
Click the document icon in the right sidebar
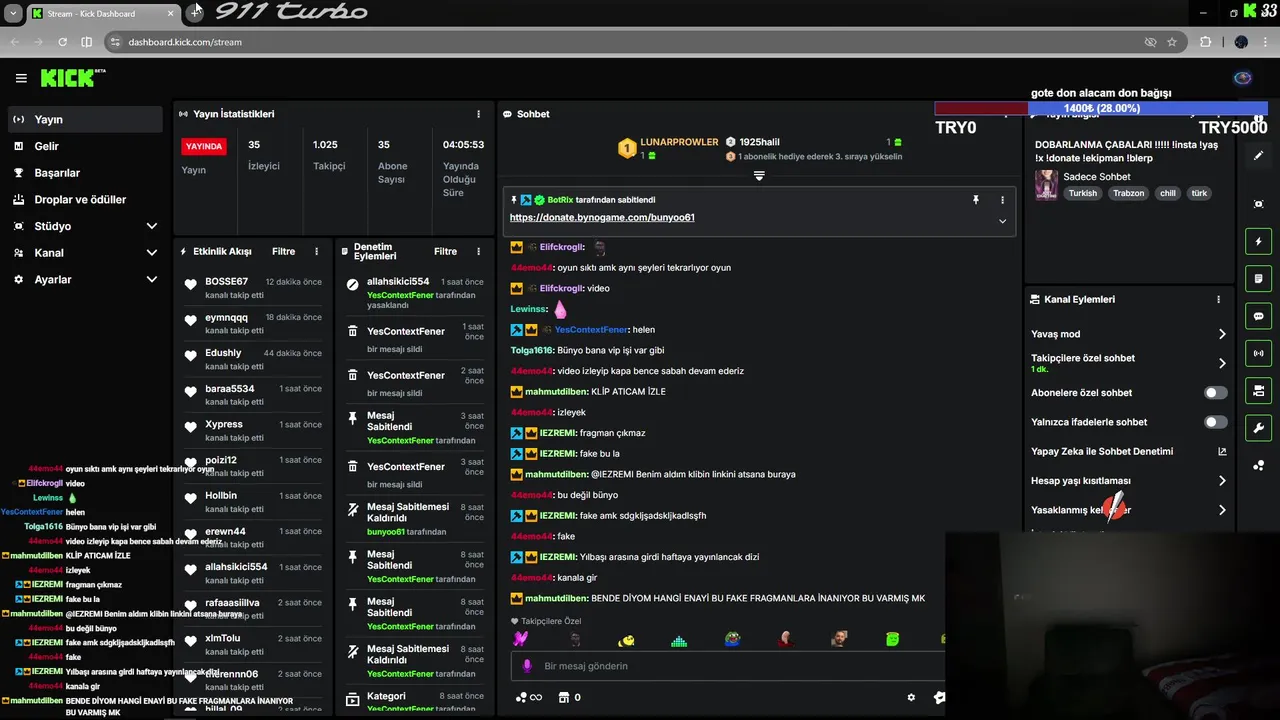tap(1259, 278)
